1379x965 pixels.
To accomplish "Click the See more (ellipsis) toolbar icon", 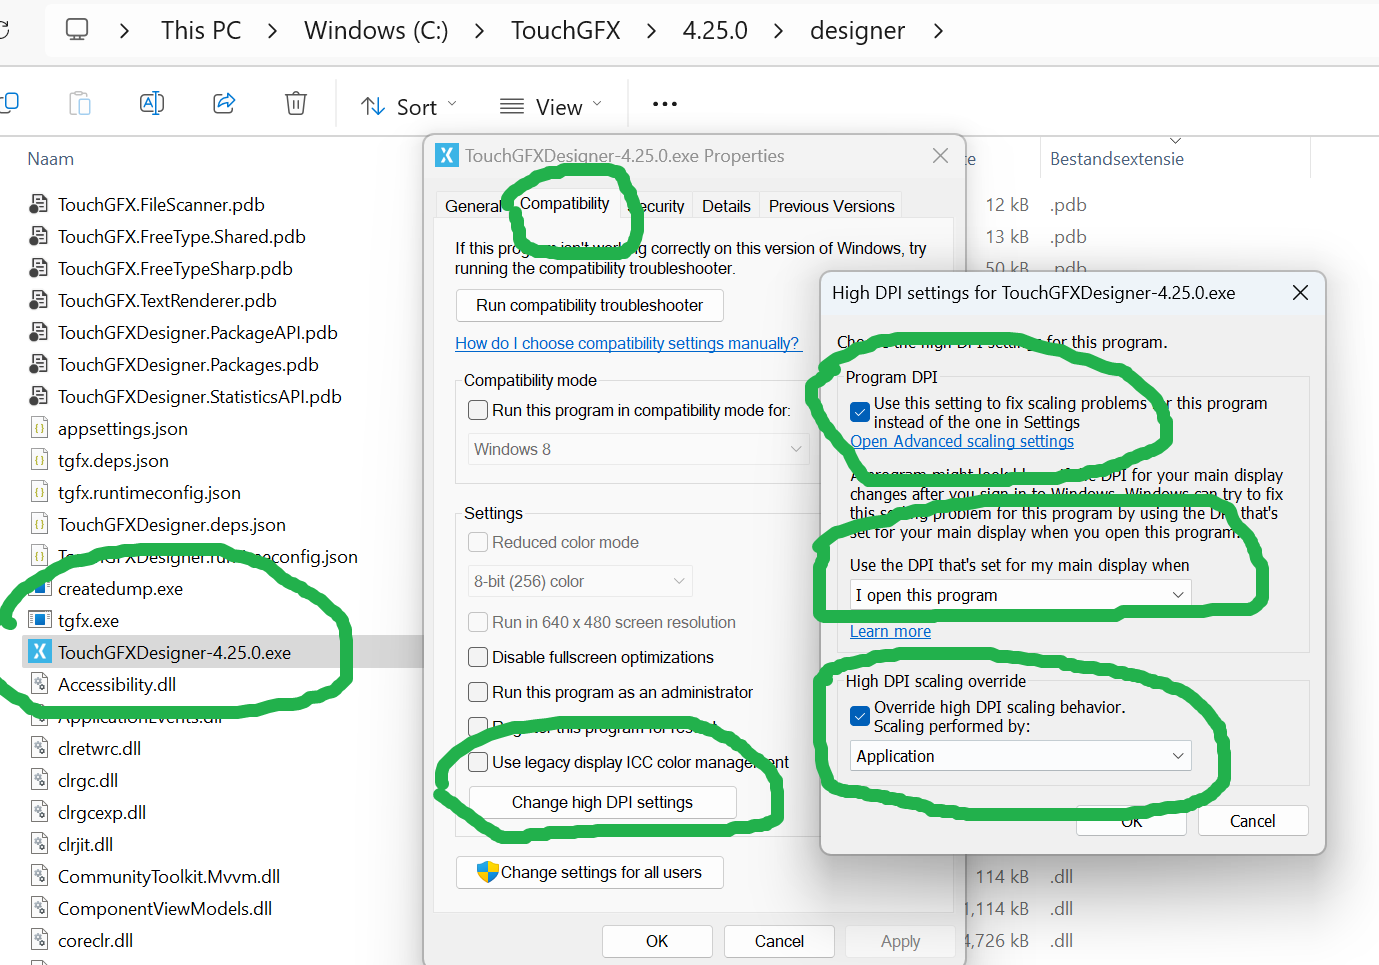I will 664,104.
